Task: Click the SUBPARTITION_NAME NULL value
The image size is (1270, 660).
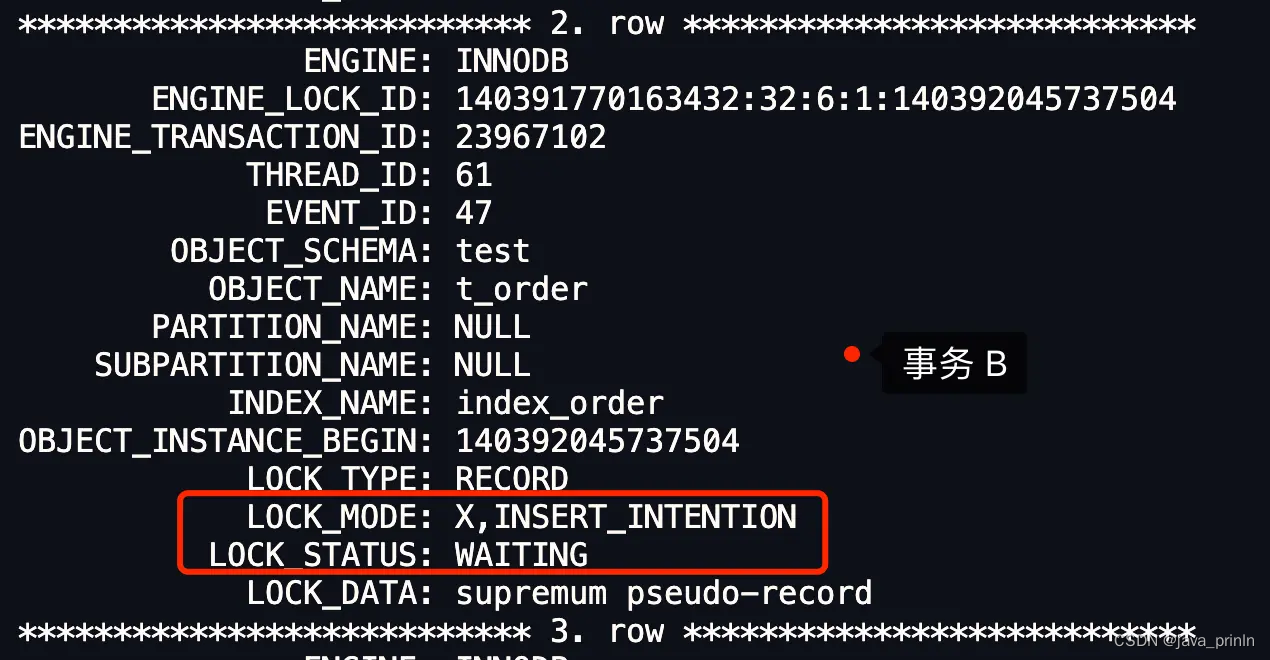Action: tap(492, 365)
